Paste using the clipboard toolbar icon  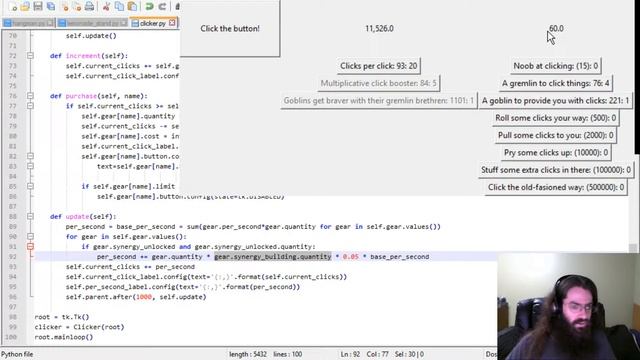pos(132,6)
